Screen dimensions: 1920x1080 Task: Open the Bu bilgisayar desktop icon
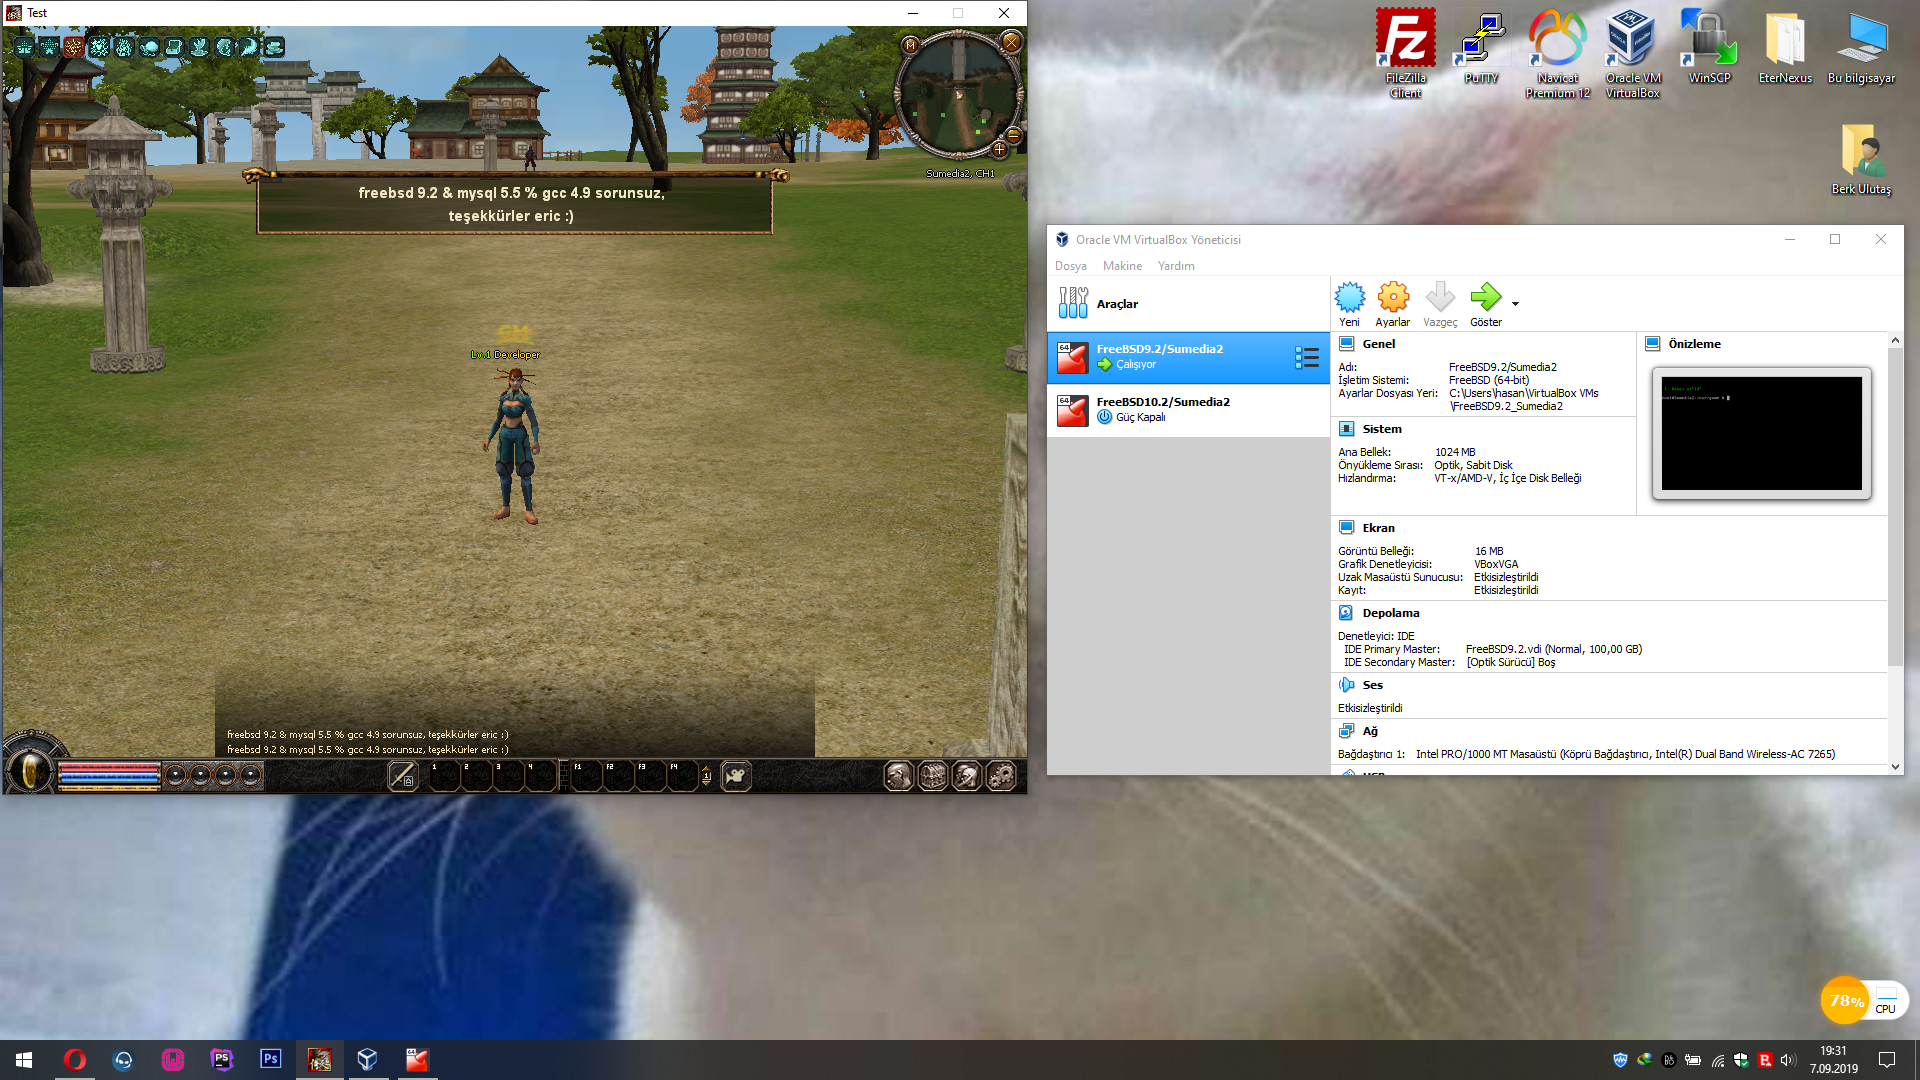pos(1861,47)
